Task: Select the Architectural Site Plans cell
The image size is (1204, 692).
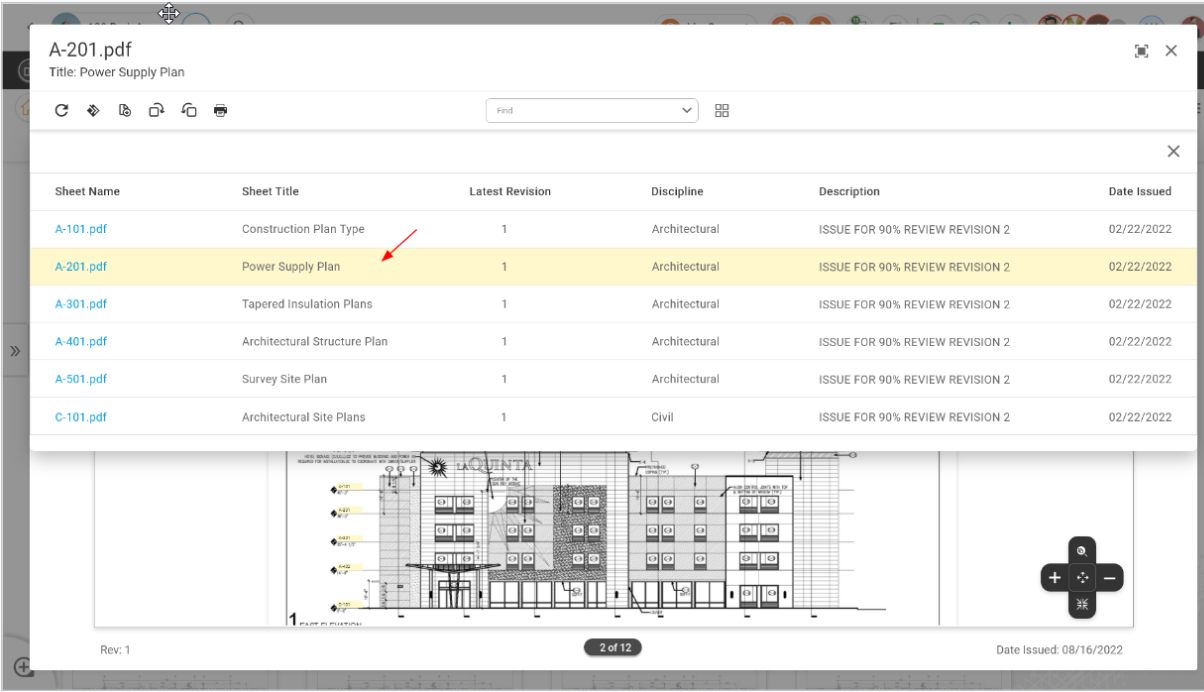Action: click(304, 417)
